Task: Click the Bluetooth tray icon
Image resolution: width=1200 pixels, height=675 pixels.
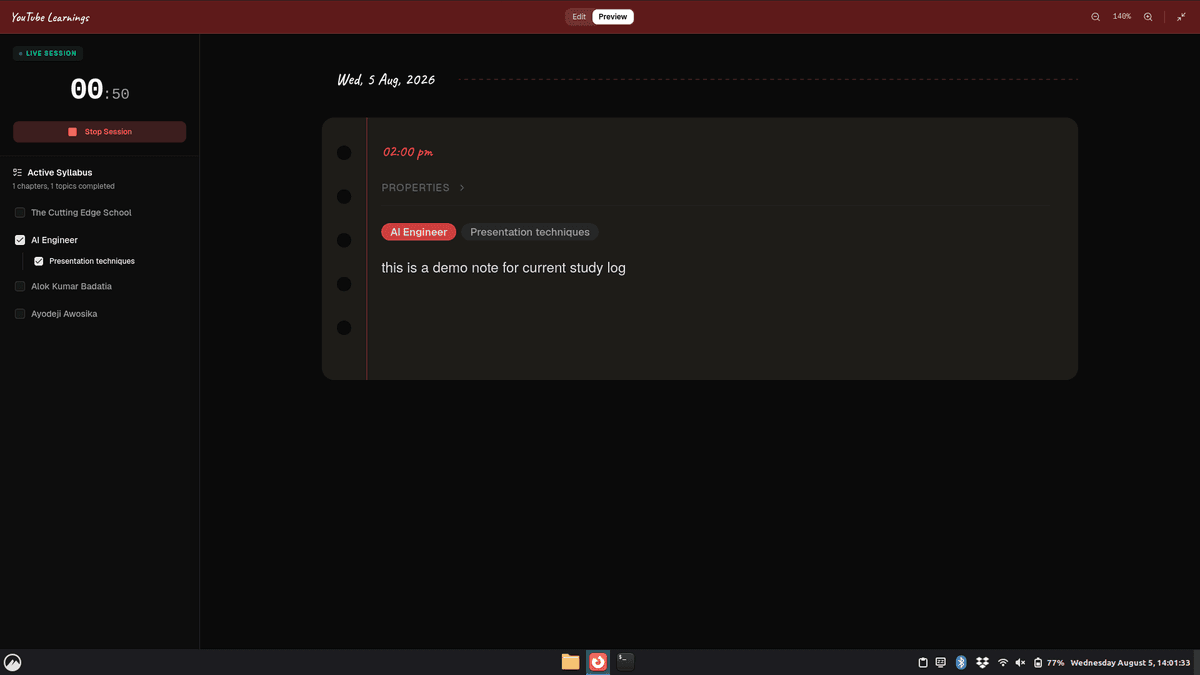Action: click(961, 663)
